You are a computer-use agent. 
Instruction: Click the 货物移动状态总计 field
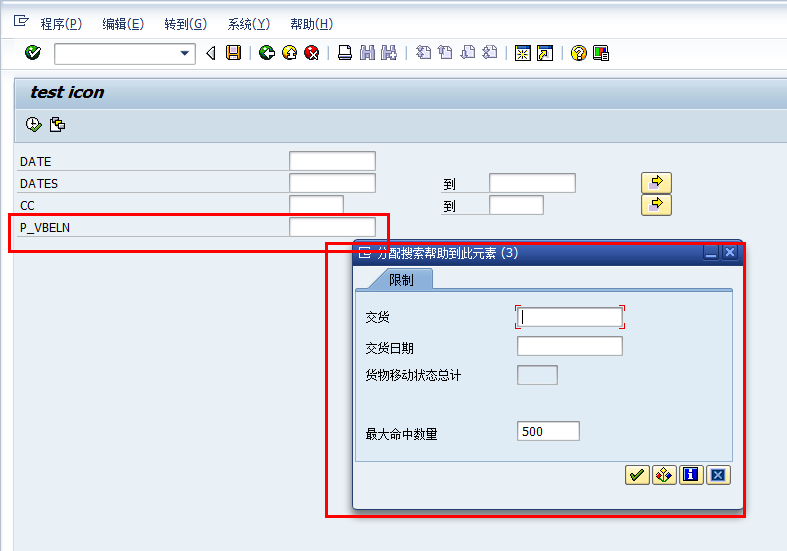tap(537, 375)
